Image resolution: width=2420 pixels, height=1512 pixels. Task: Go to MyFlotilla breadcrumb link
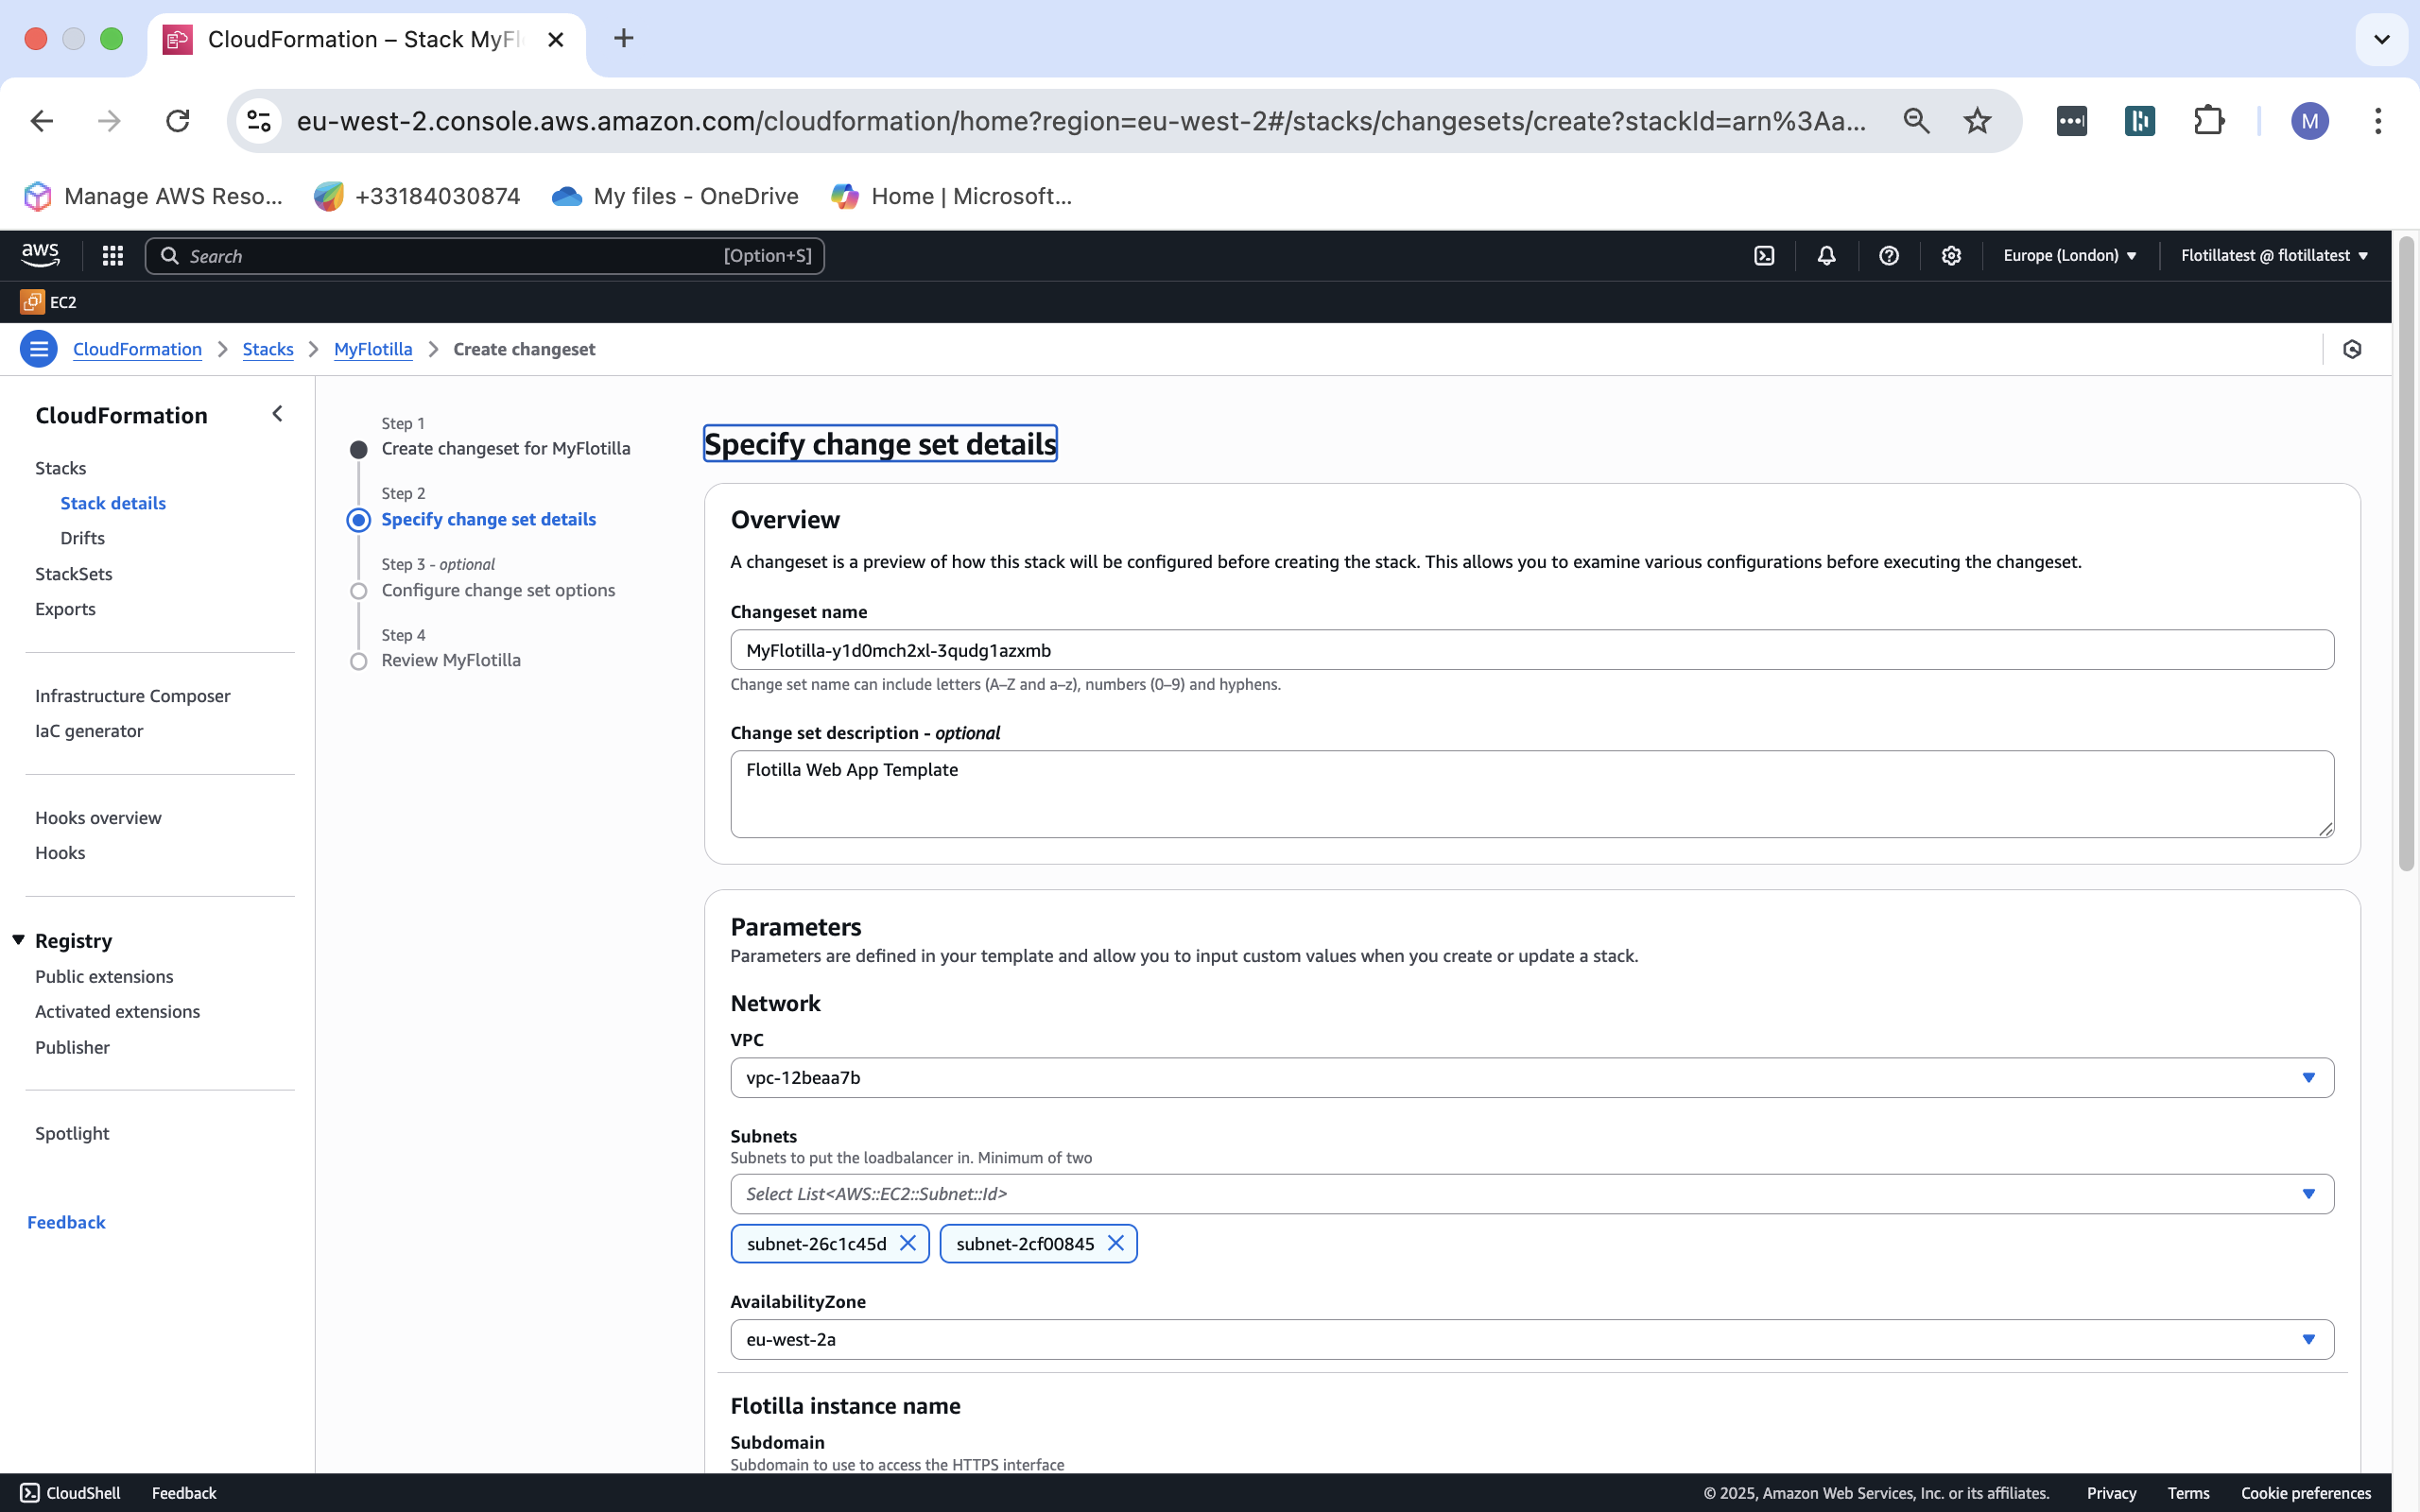click(x=373, y=349)
